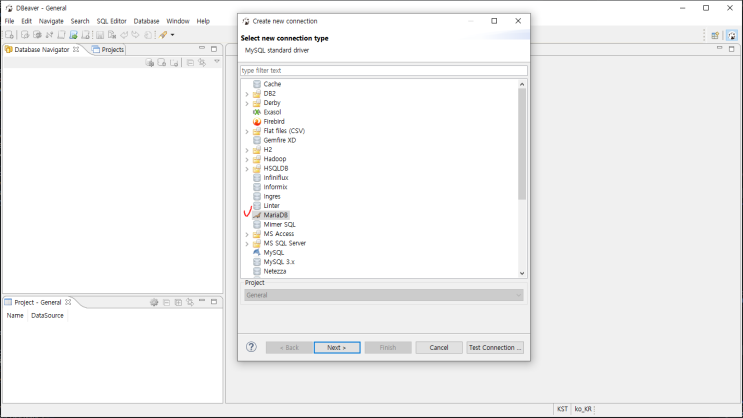Viewport: 743px width, 418px height.
Task: Open the File menu
Action: (9, 21)
